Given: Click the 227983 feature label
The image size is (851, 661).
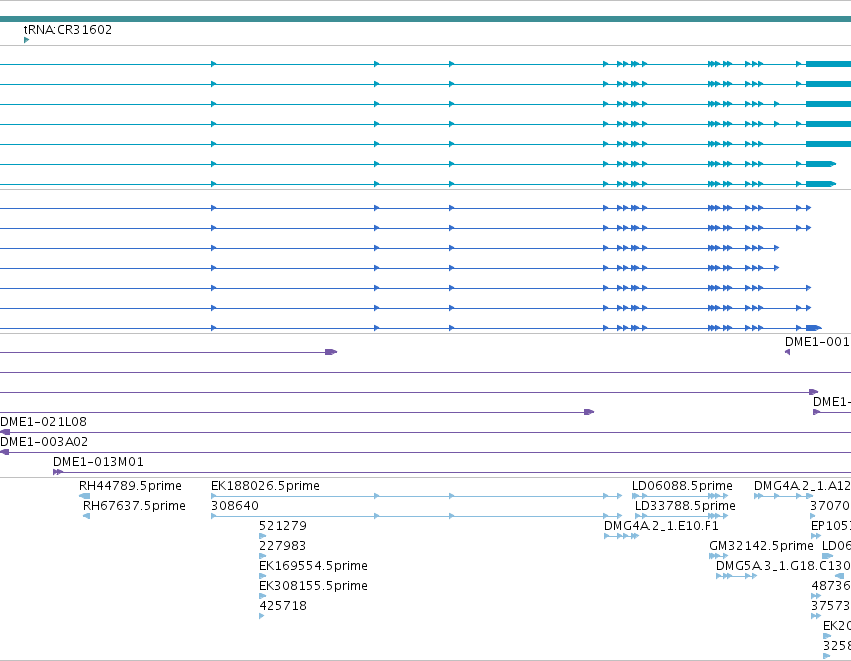Looking at the screenshot, I should pyautogui.click(x=282, y=546).
